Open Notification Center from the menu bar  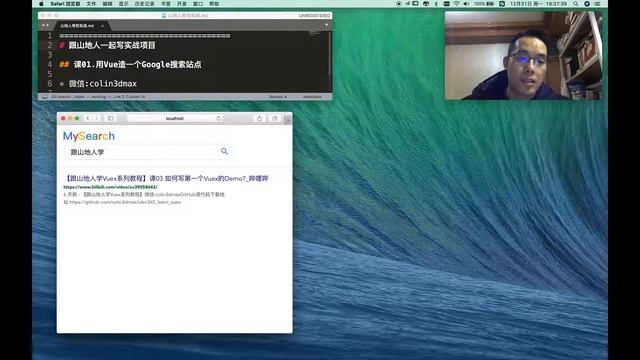597,4
